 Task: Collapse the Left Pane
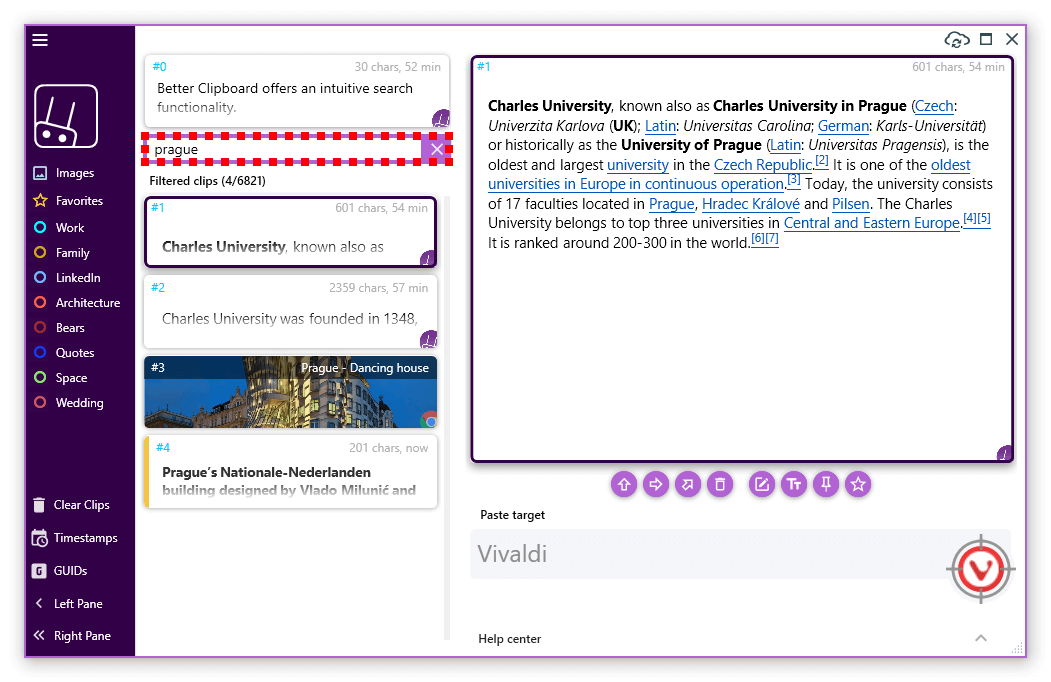pos(68,604)
